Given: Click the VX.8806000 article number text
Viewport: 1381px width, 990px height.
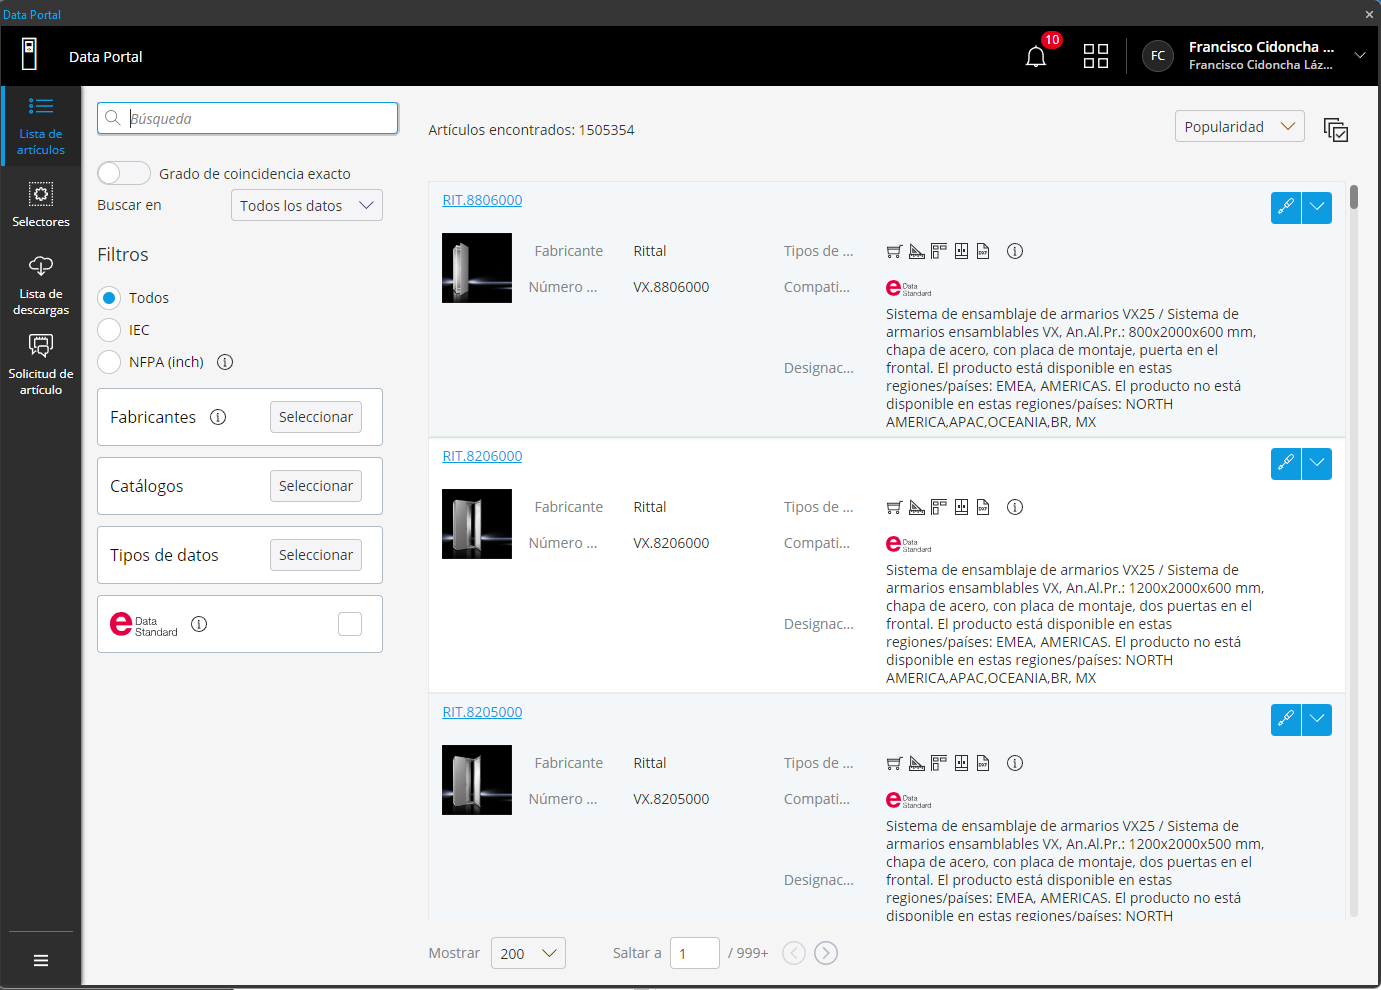Looking at the screenshot, I should [x=671, y=287].
